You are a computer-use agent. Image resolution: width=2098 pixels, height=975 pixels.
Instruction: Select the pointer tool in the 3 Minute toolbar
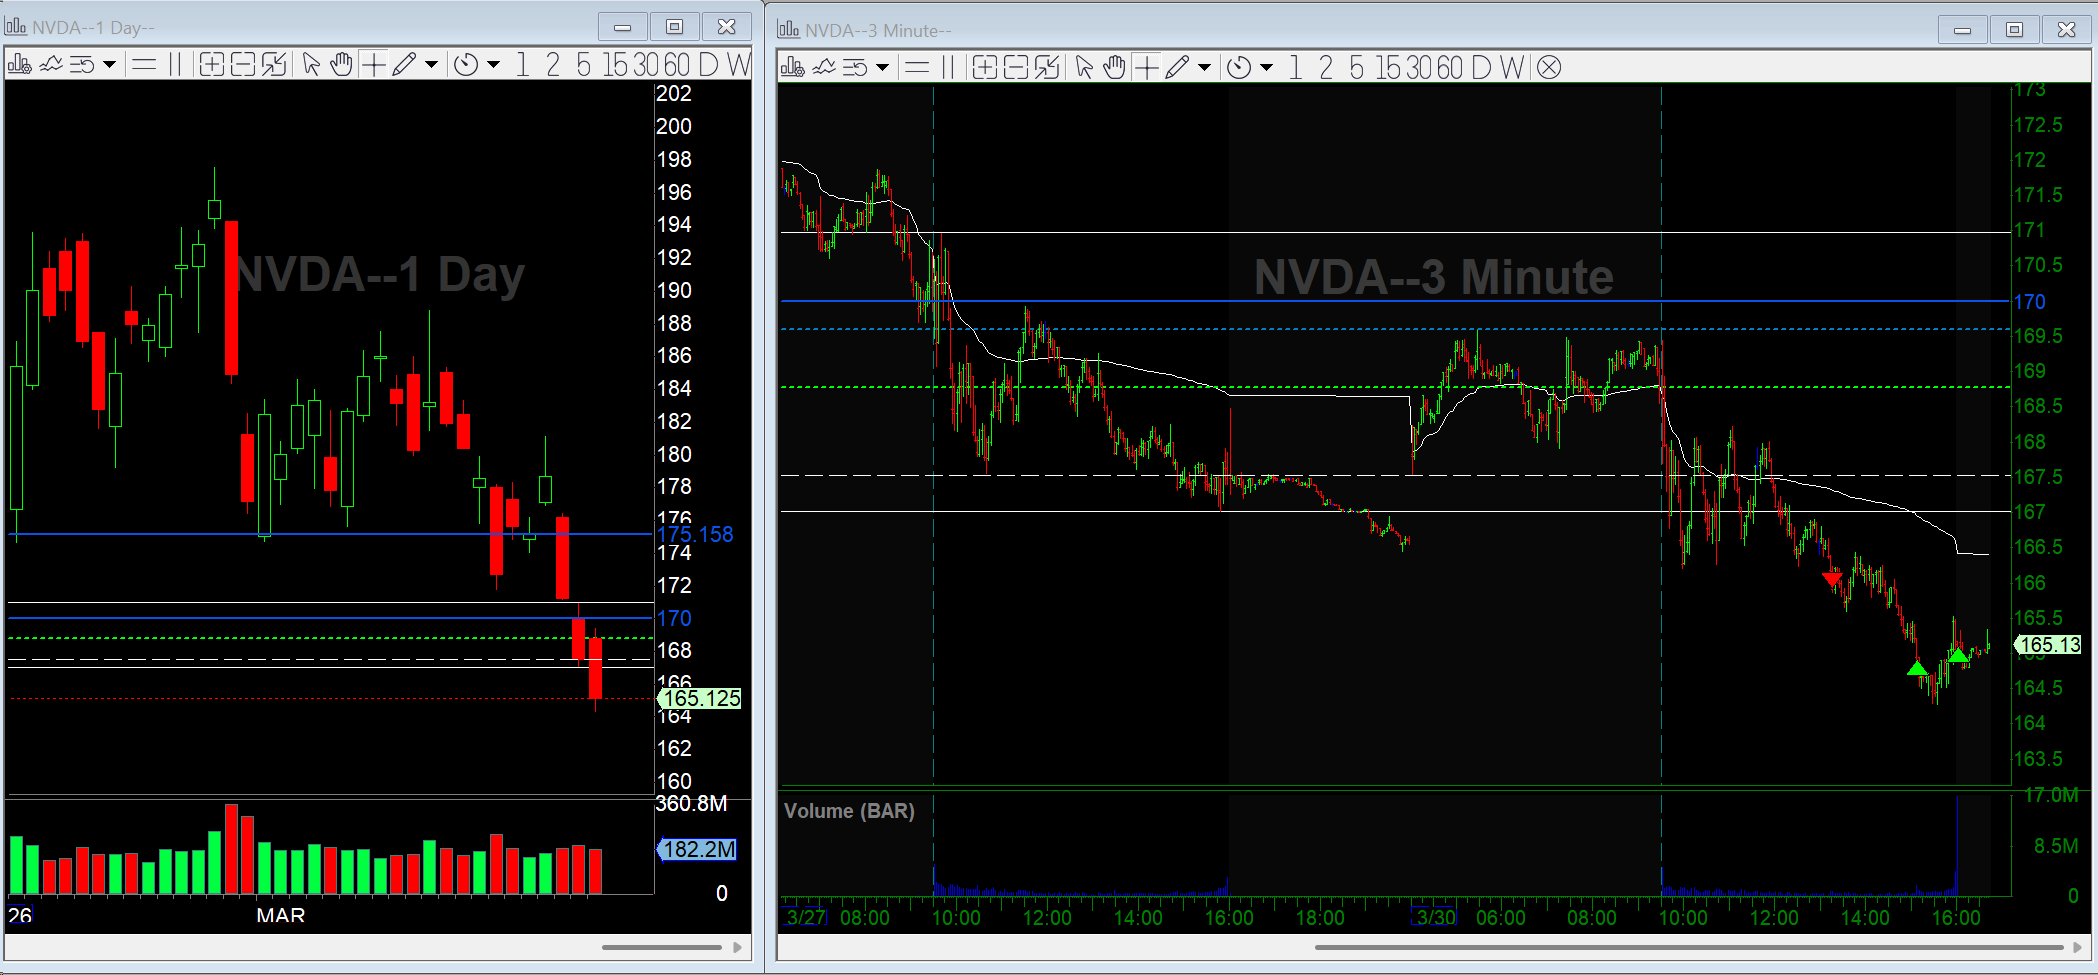(x=1084, y=67)
